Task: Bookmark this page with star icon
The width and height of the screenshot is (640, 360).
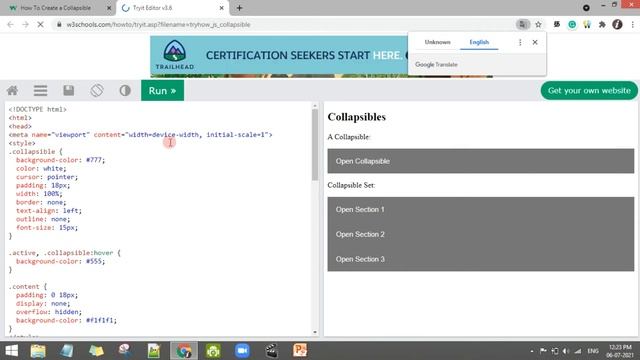Action: pyautogui.click(x=538, y=24)
